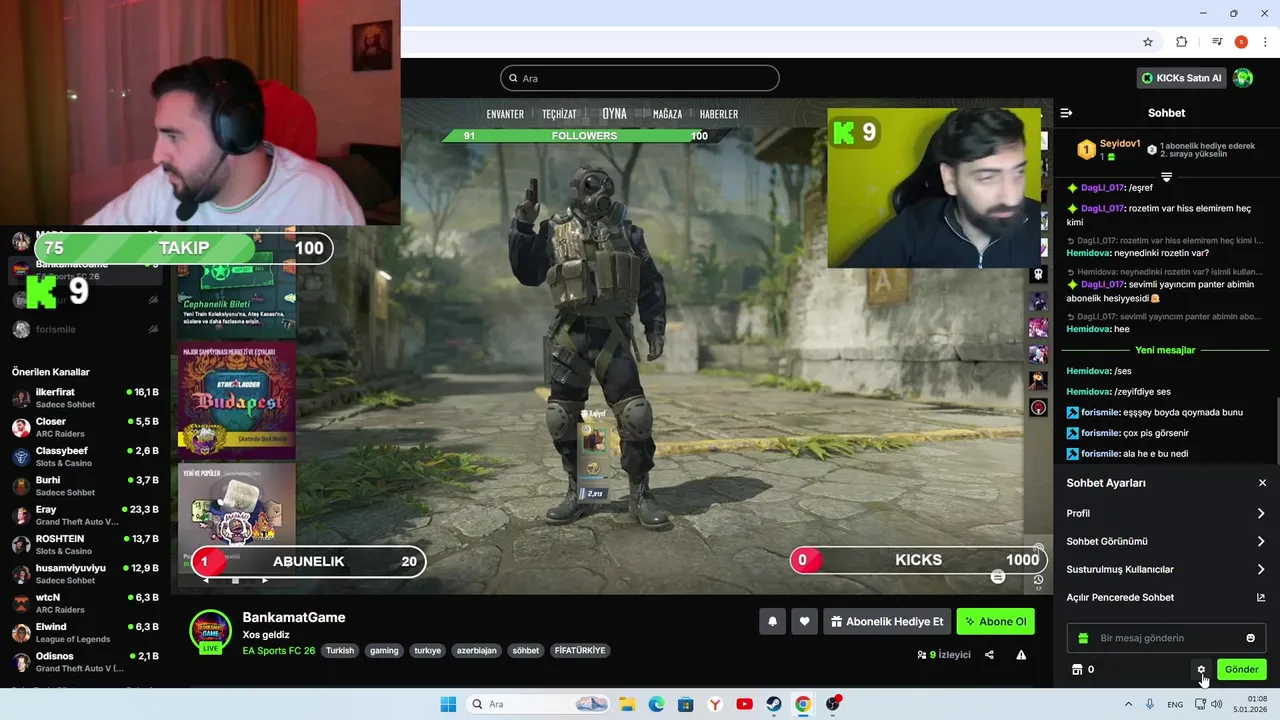Open the ENVANTER tab in the game menu

coord(505,114)
